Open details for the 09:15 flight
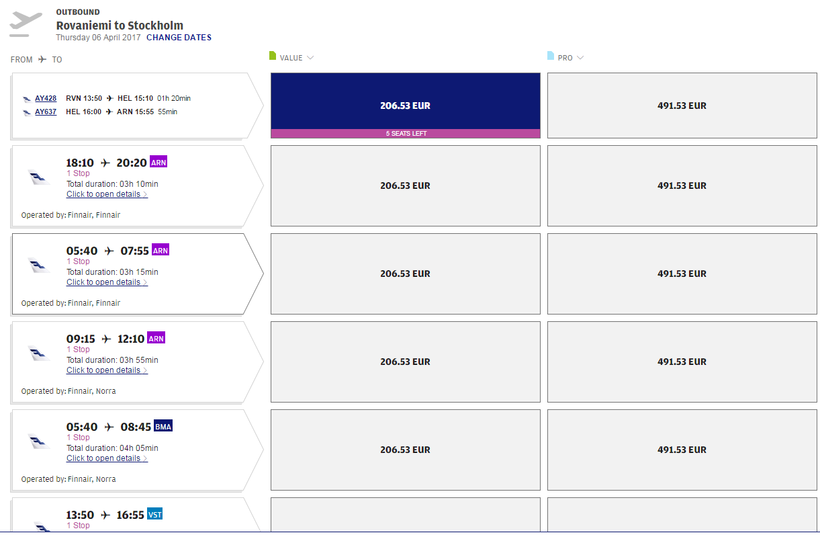This screenshot has width=820, height=541. point(107,370)
